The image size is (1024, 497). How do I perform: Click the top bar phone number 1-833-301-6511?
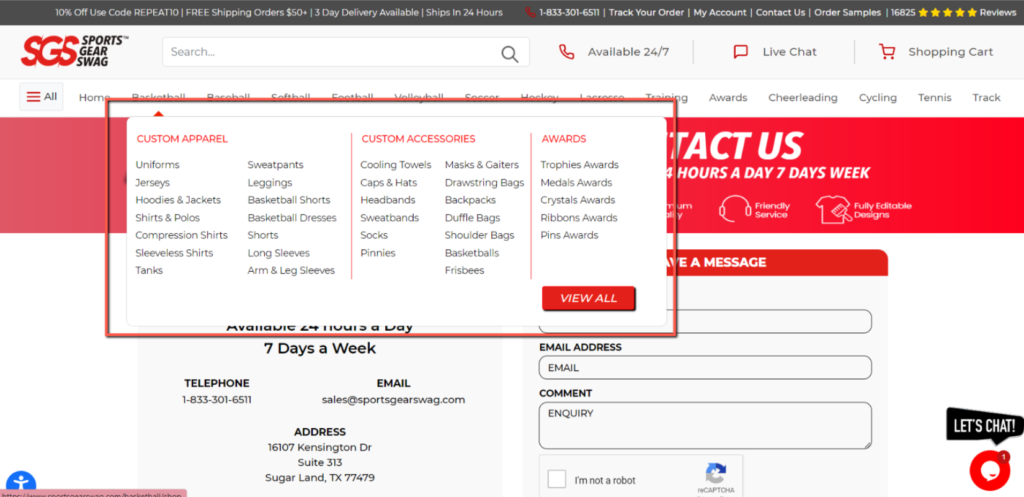tap(569, 12)
